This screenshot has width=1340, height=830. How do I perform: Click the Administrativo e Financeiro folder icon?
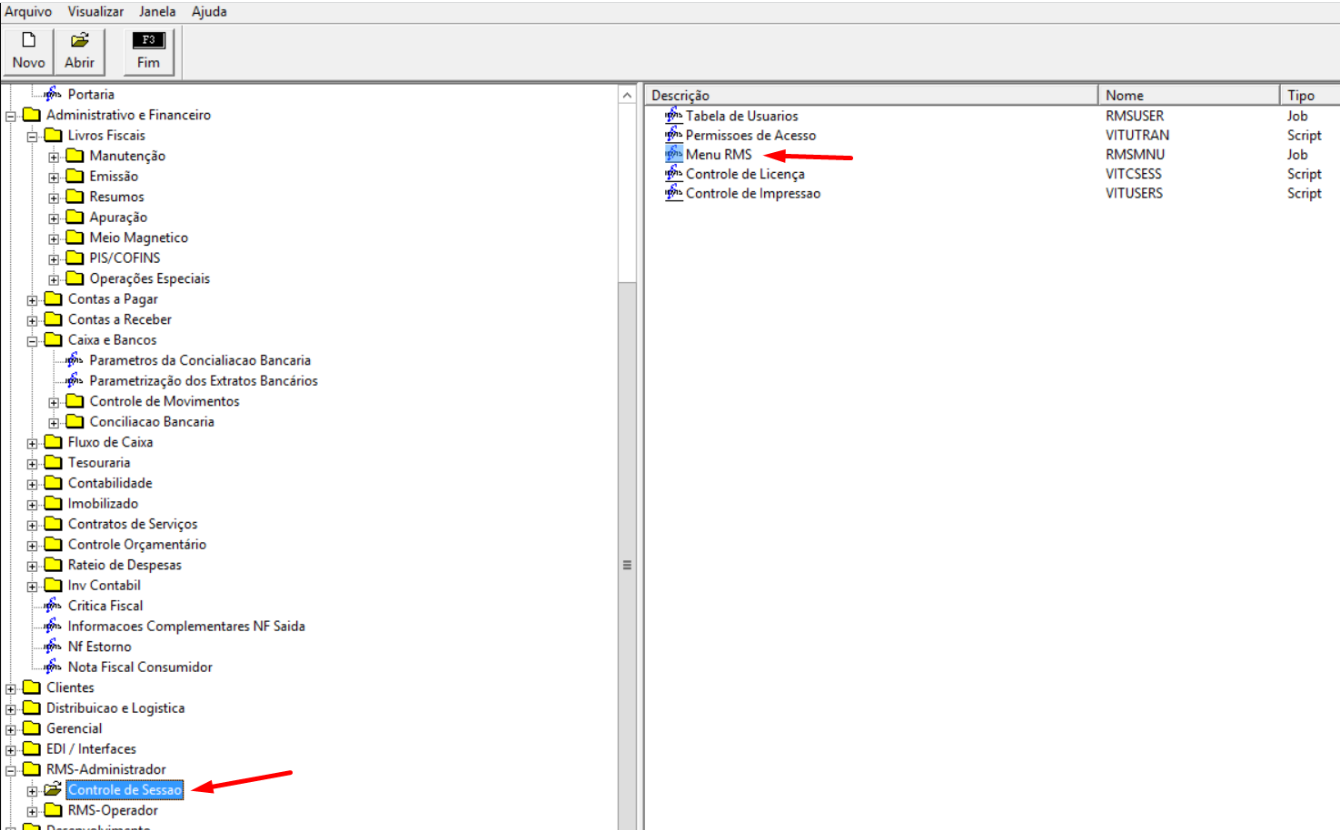click(32, 115)
